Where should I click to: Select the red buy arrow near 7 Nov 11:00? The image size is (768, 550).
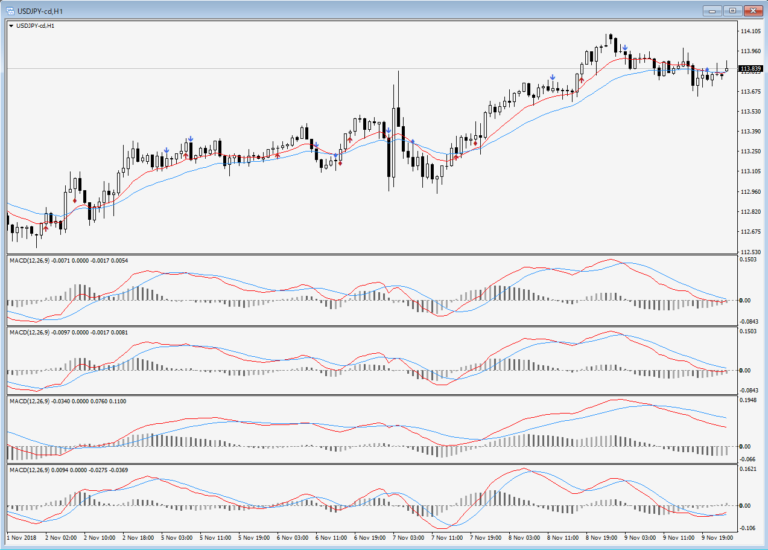pyautogui.click(x=458, y=156)
